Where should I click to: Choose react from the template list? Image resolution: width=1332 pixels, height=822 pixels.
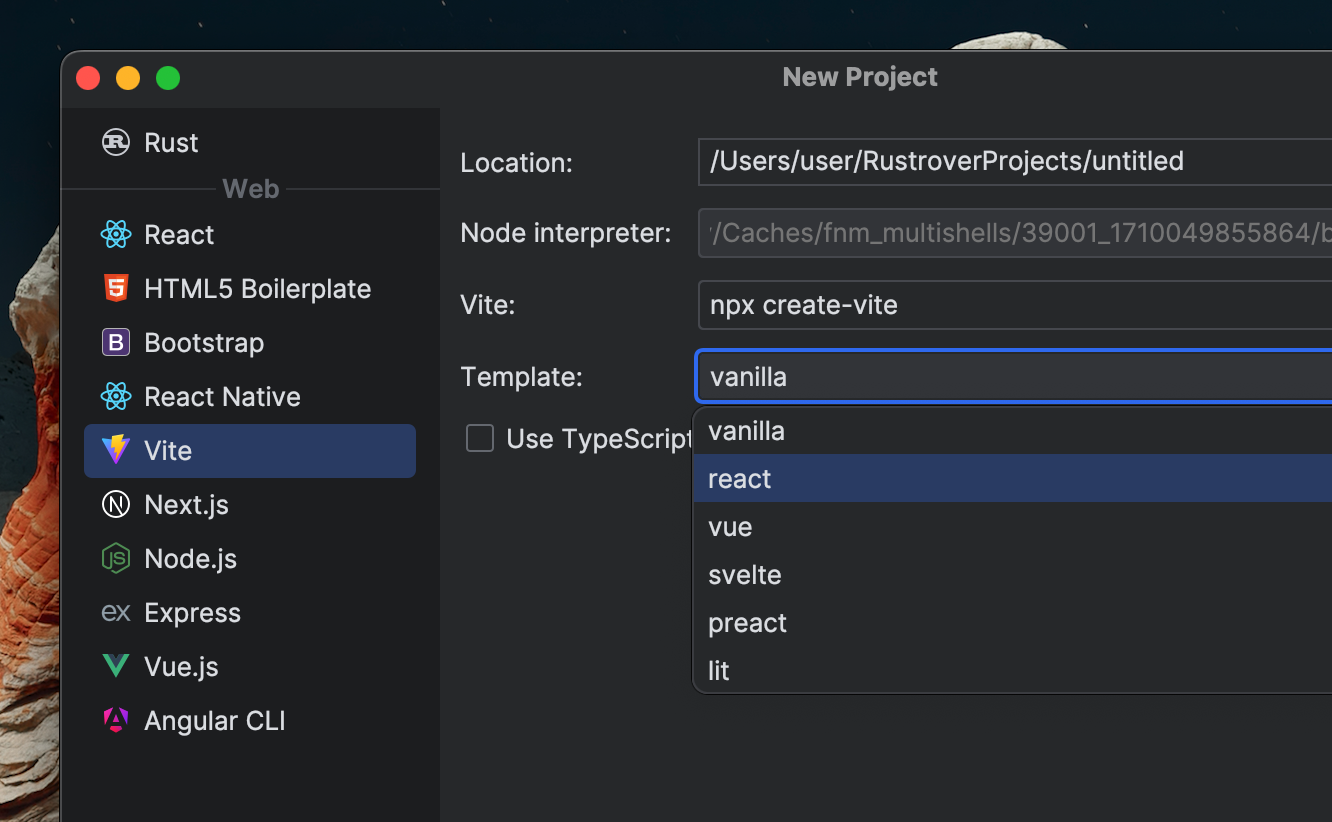(x=1013, y=479)
